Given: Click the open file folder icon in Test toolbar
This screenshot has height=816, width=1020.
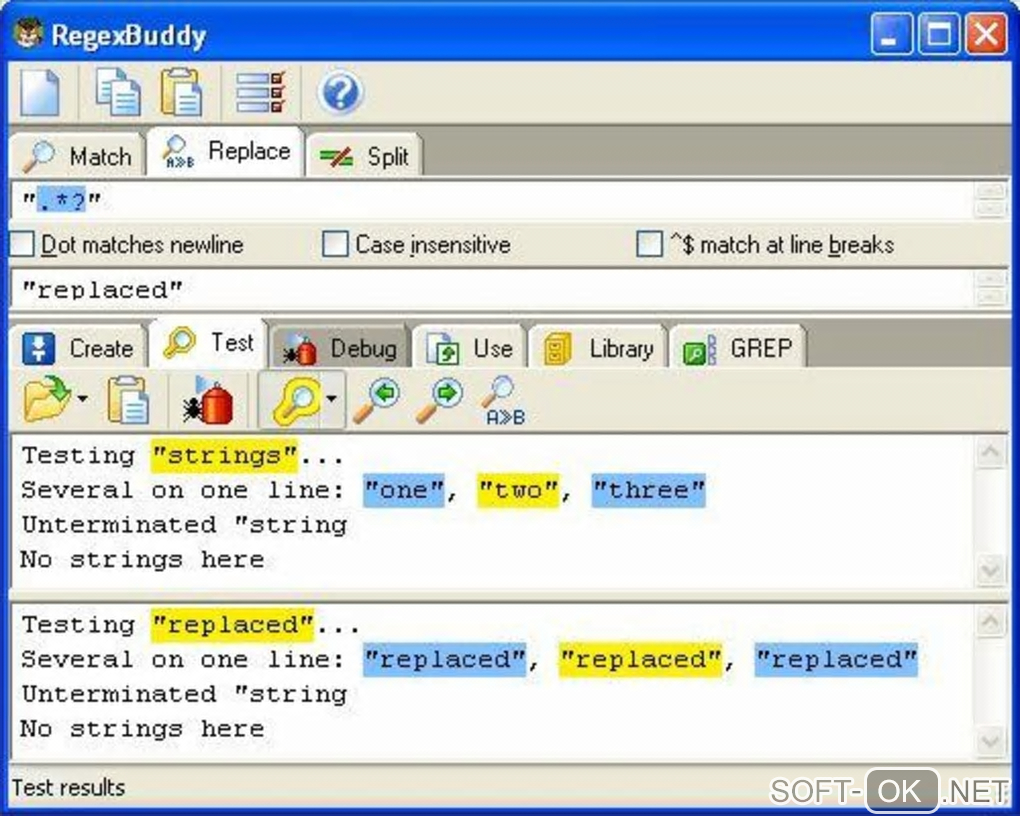Looking at the screenshot, I should tap(47, 400).
